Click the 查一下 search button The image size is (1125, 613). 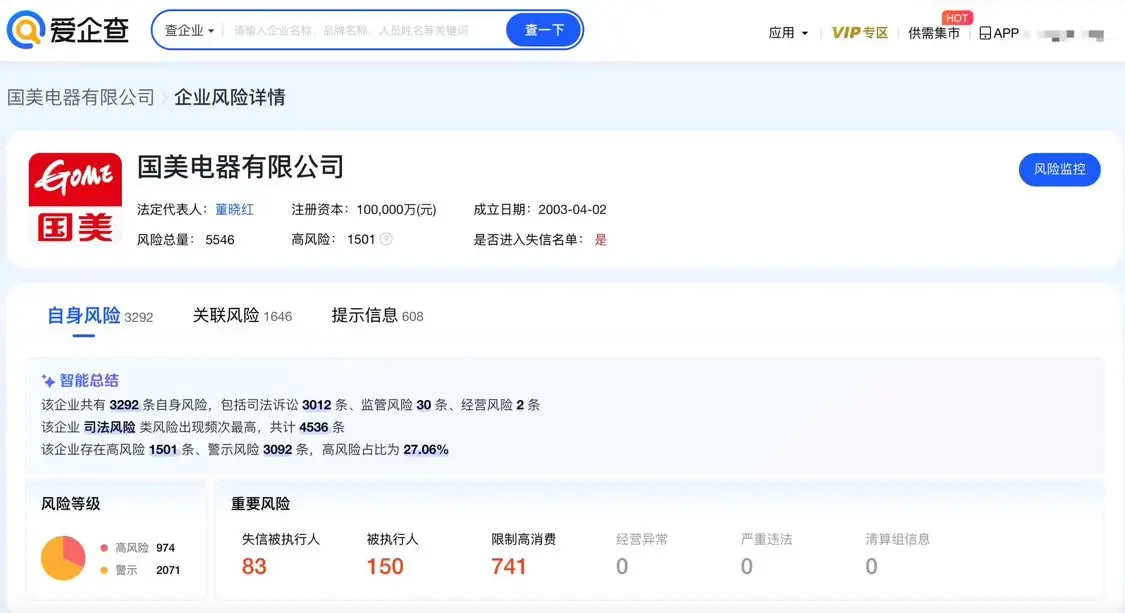point(544,30)
